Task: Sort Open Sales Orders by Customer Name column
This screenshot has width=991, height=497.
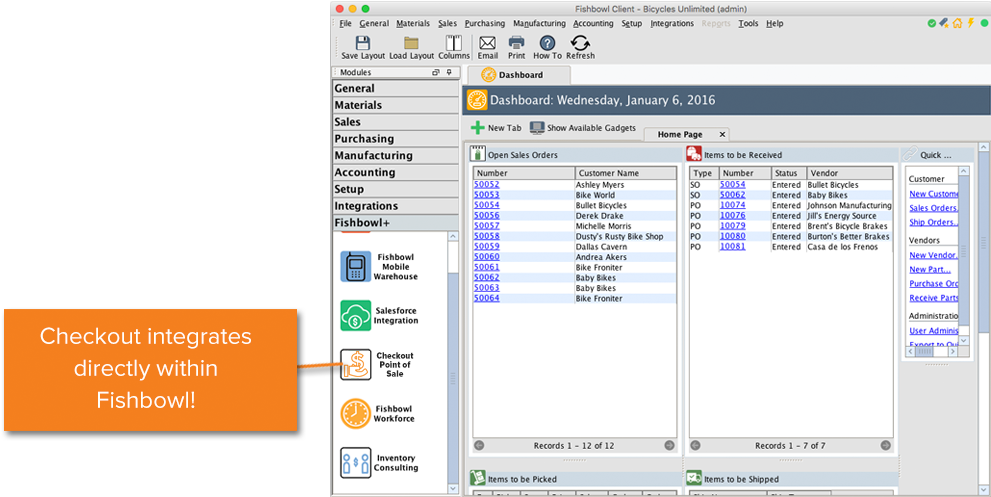Action: pyautogui.click(x=626, y=173)
